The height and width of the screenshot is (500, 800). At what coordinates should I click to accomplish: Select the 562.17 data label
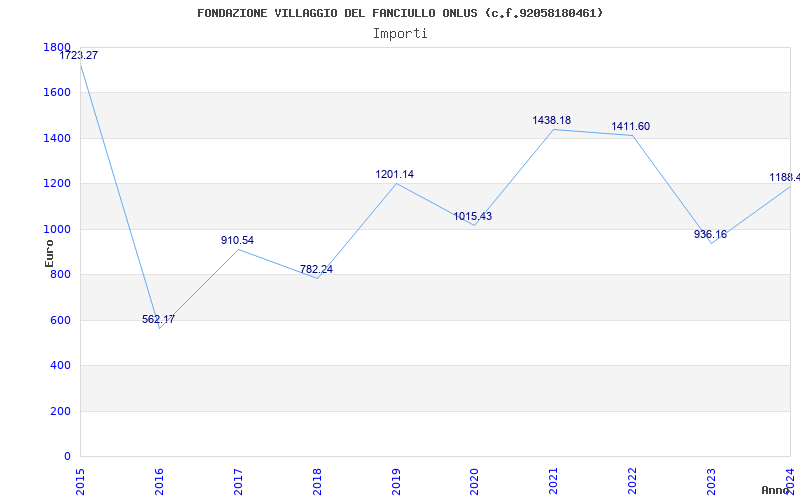point(158,319)
